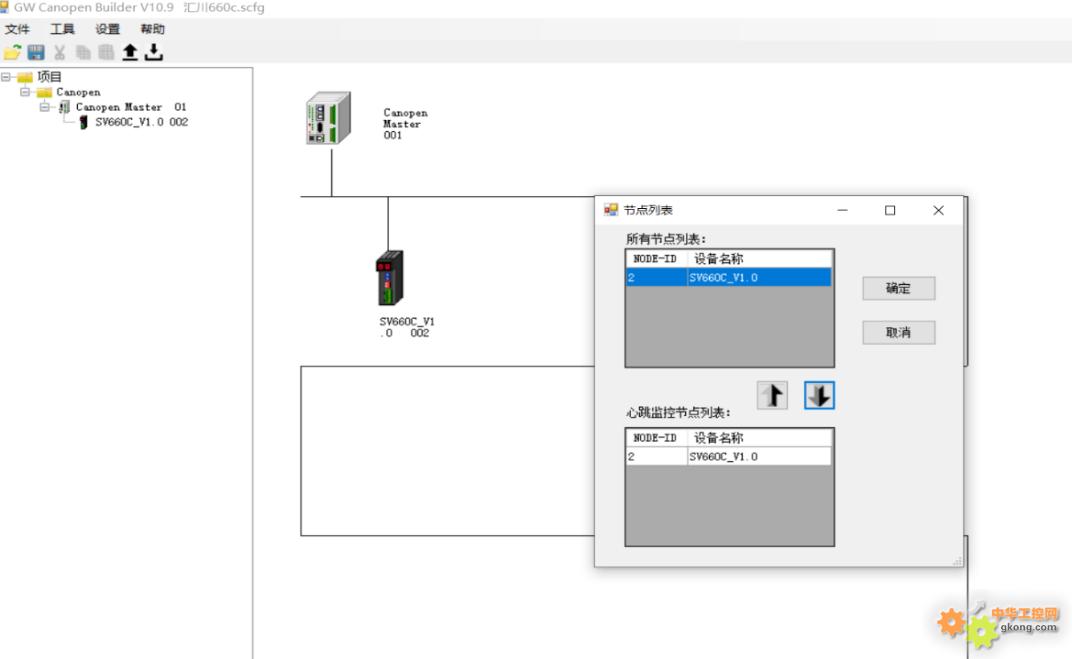
Task: Select the Canopen folder tree item
Action: click(78, 92)
